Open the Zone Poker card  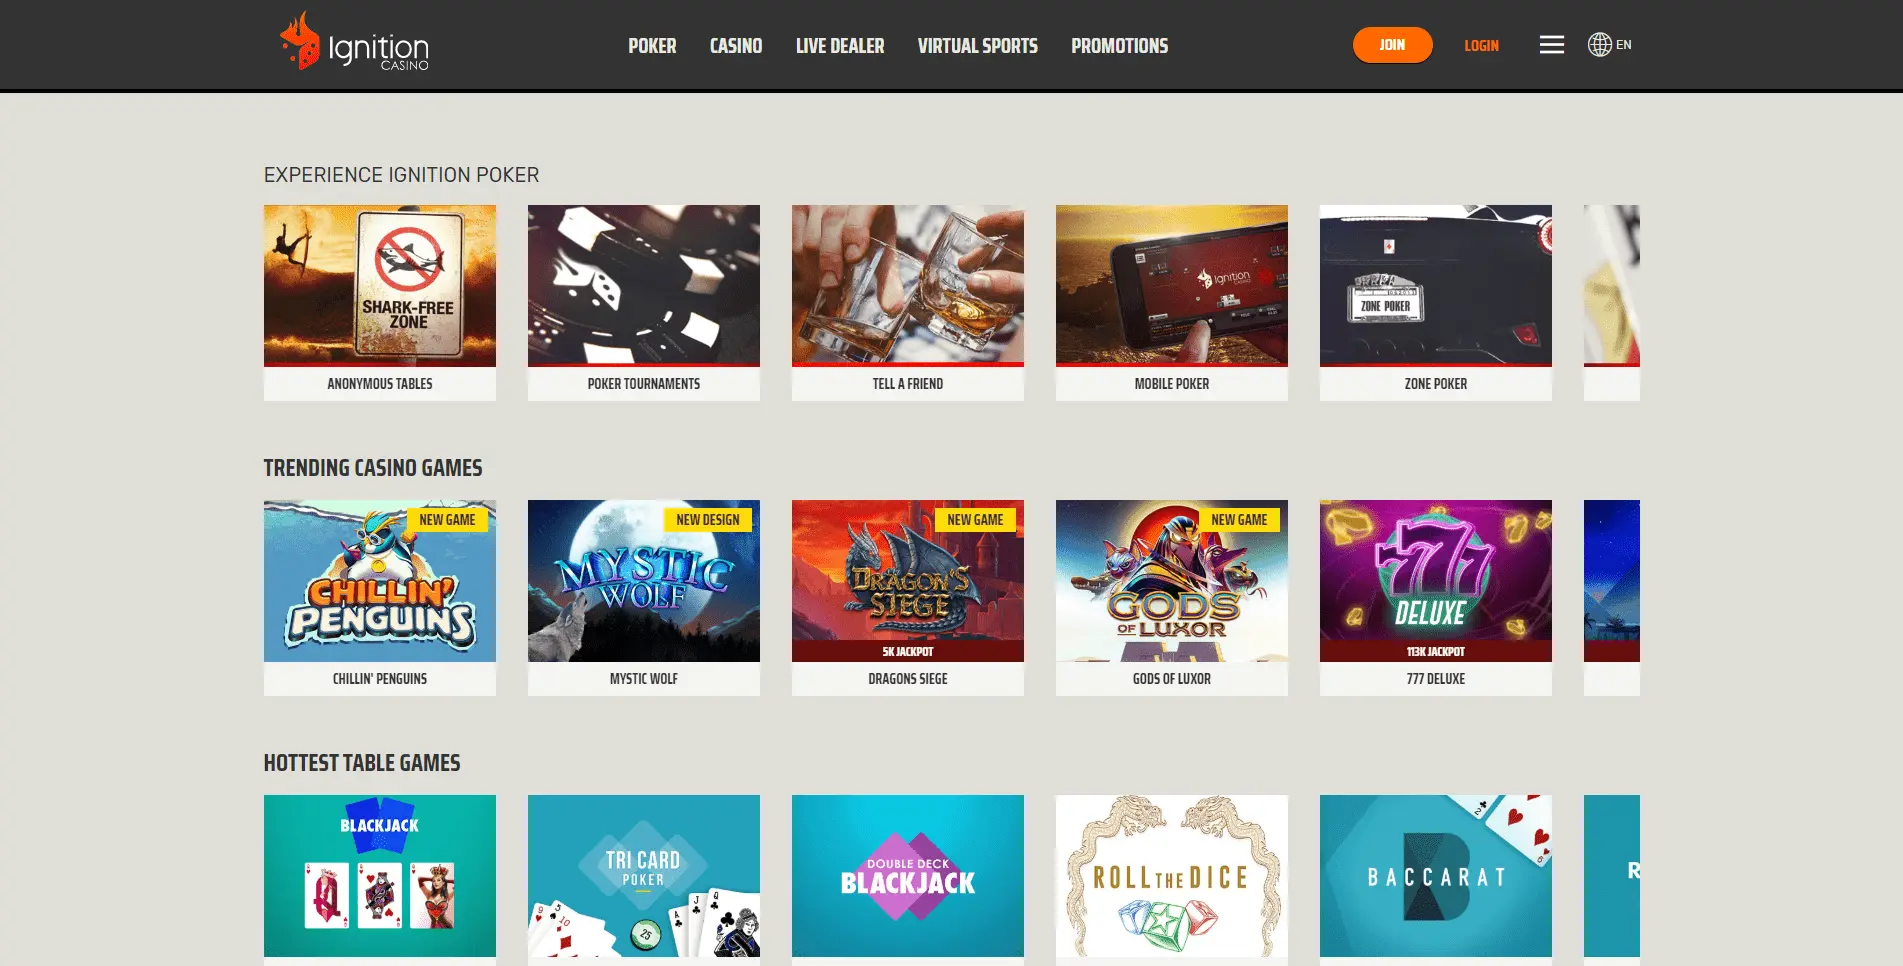[x=1436, y=303]
